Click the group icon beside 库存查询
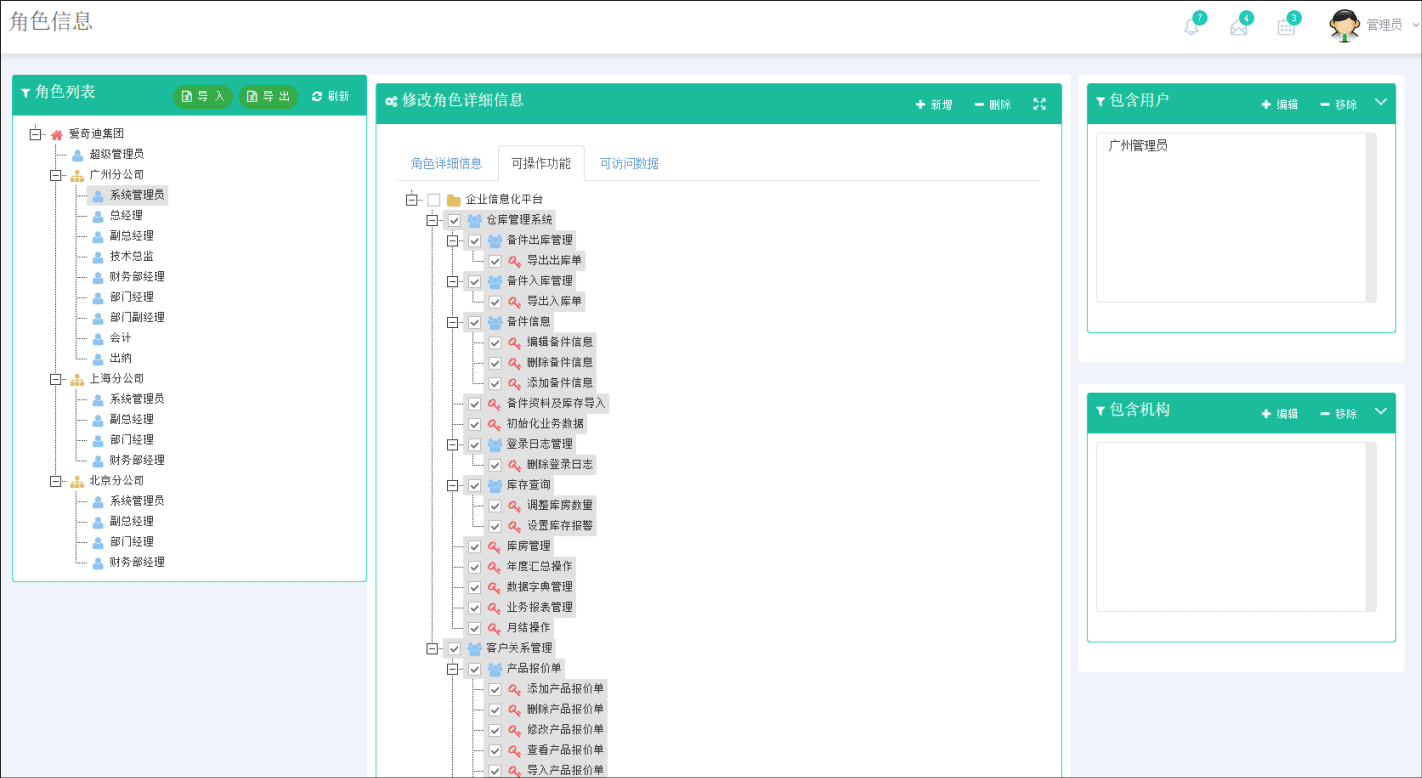 point(494,485)
